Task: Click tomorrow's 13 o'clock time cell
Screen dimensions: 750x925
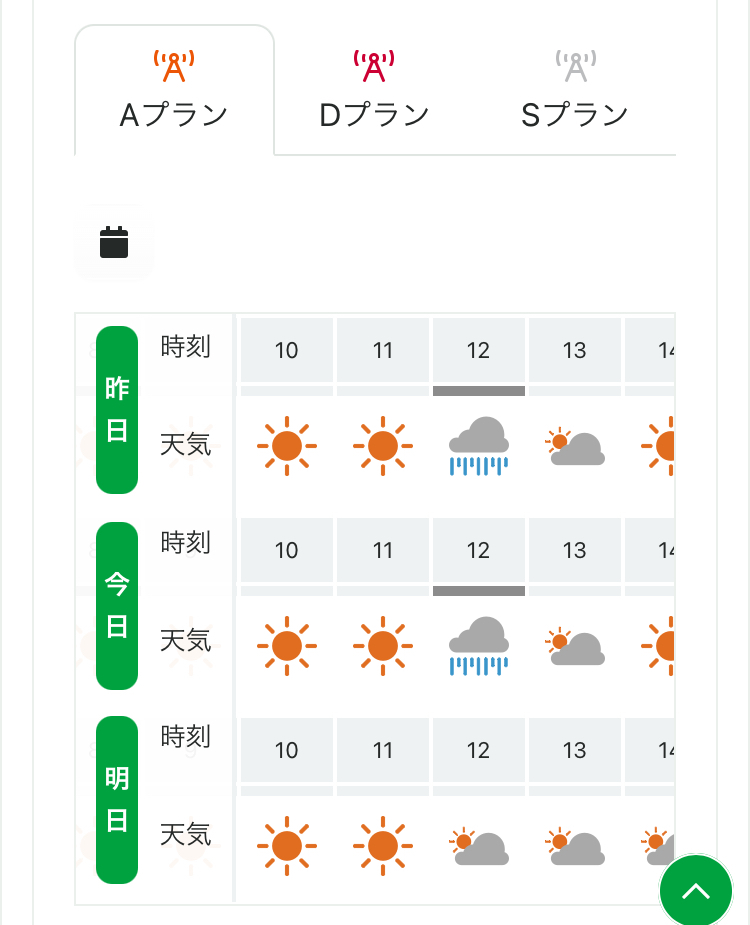Action: [x=574, y=750]
